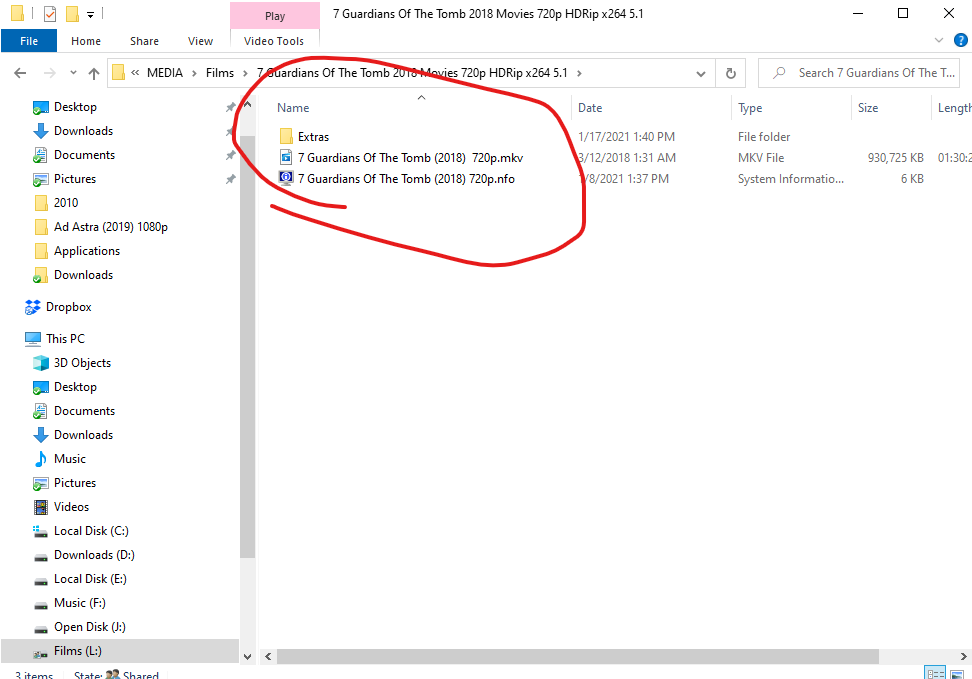This screenshot has width=972, height=679.
Task: Open Videos under This PC
Action: coord(71,507)
